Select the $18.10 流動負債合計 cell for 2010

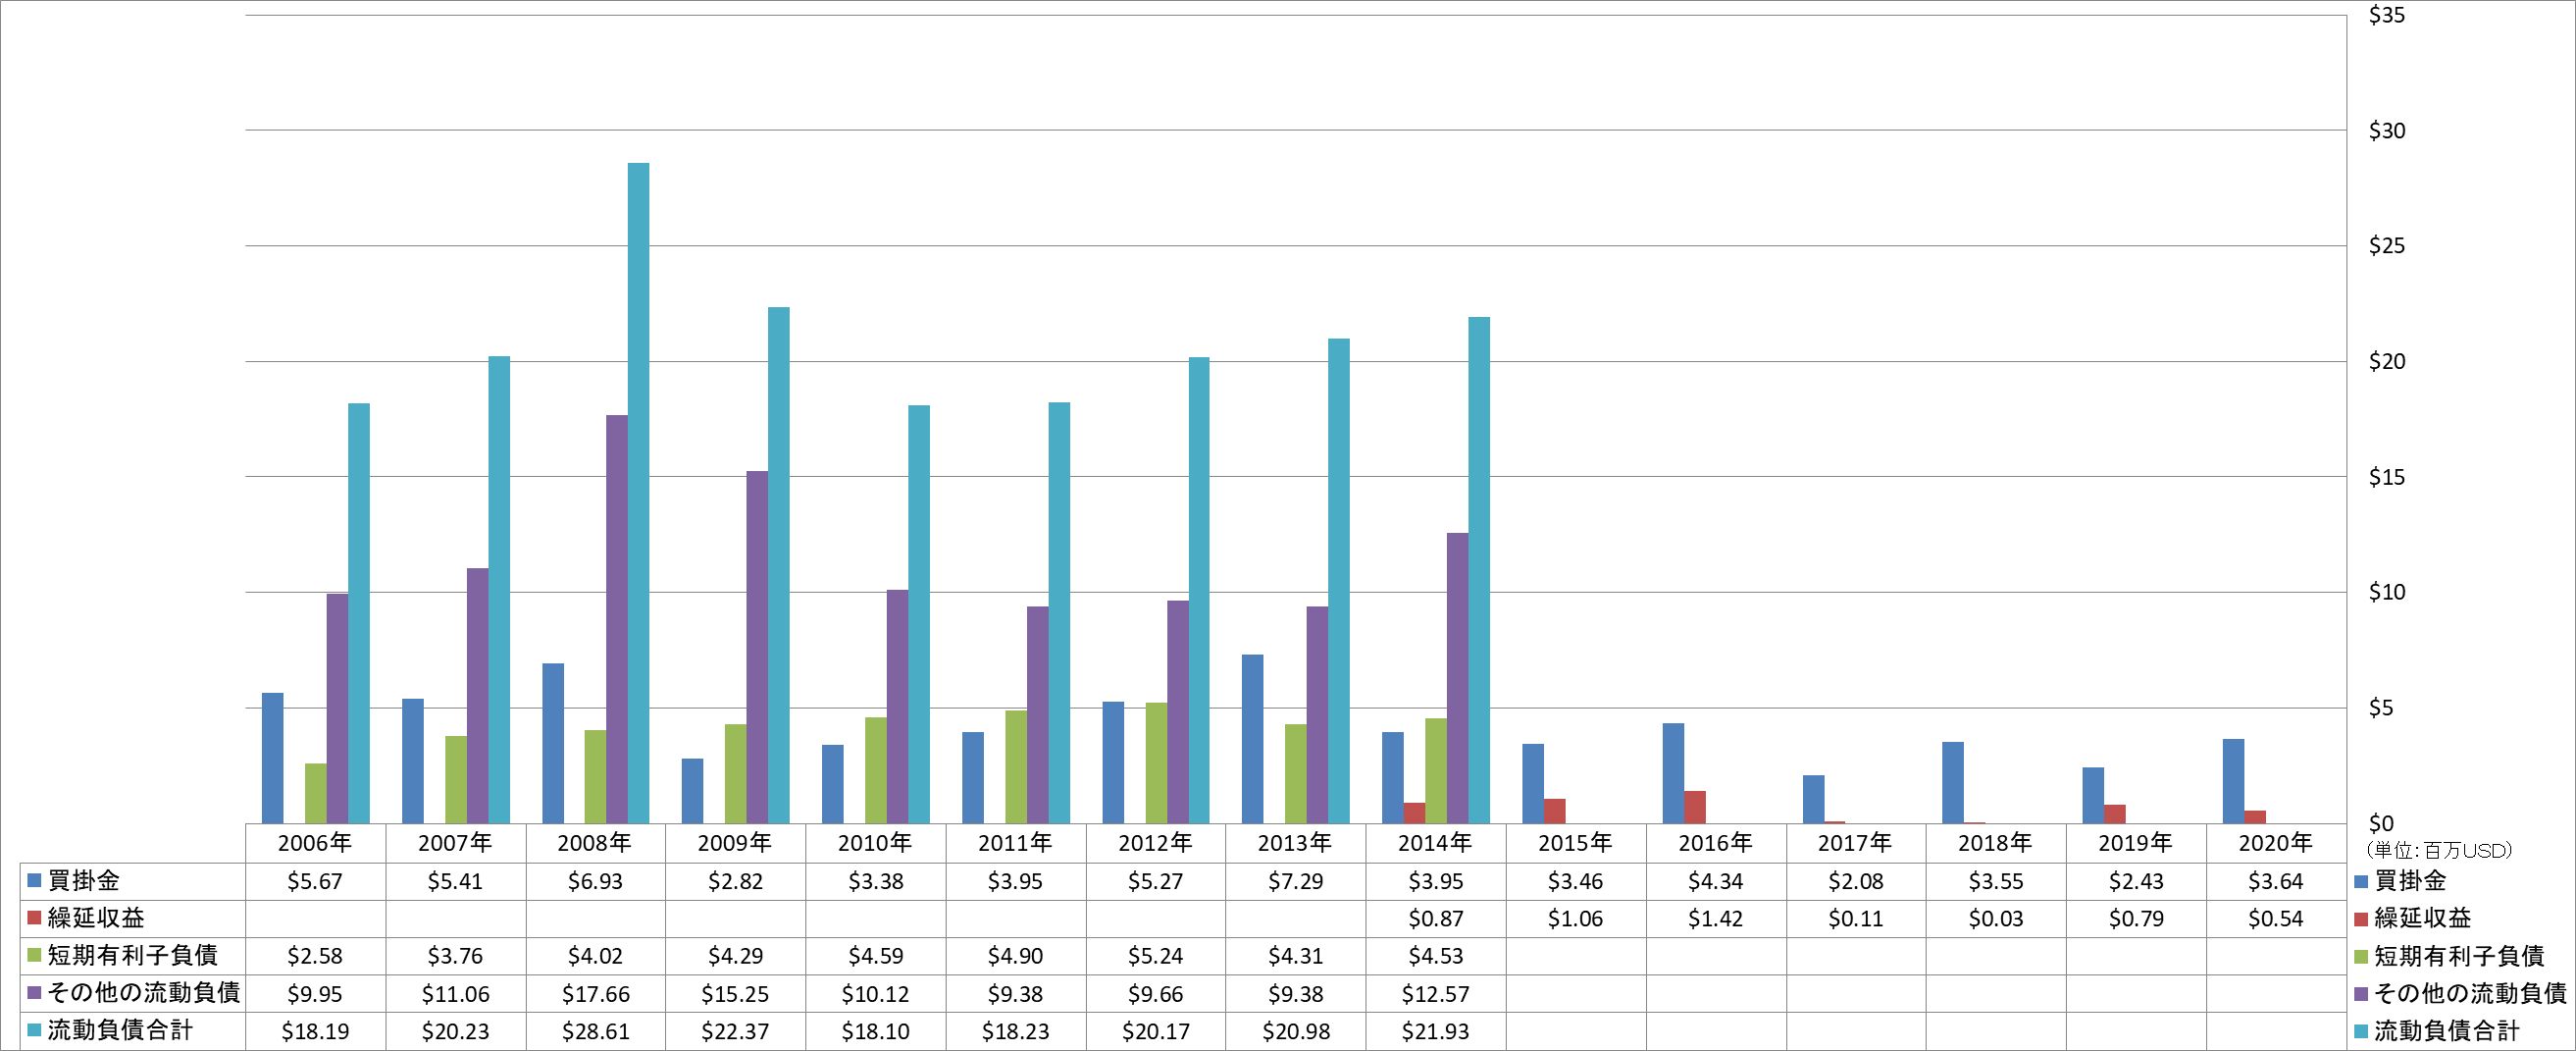click(x=875, y=1032)
